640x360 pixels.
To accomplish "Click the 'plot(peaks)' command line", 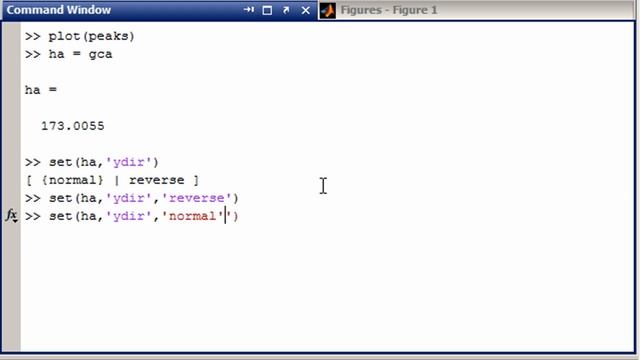I will point(80,36).
